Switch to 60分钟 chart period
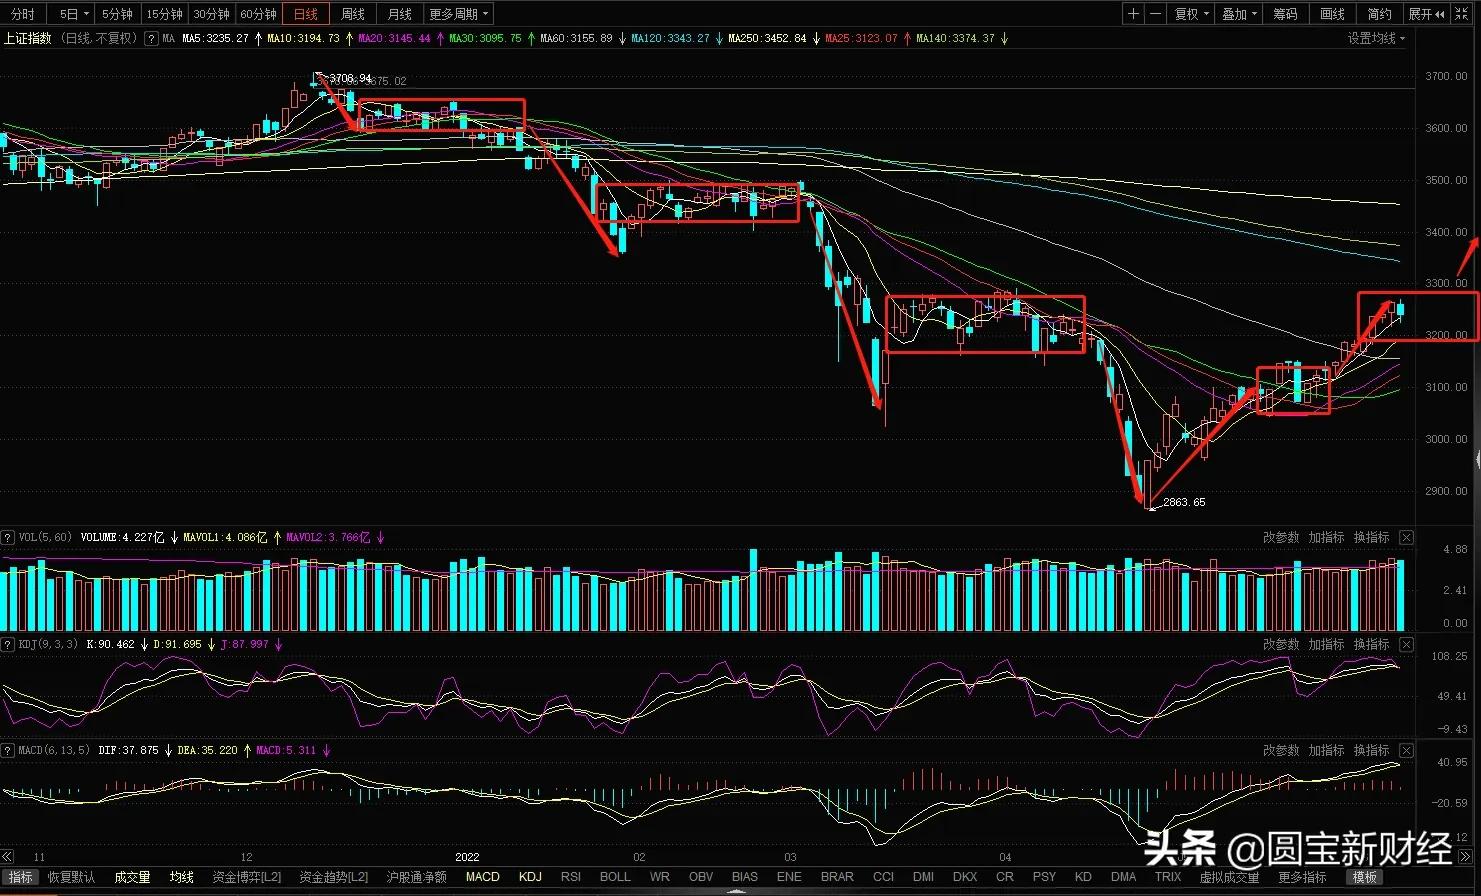The width and height of the screenshot is (1481, 896). tap(258, 14)
